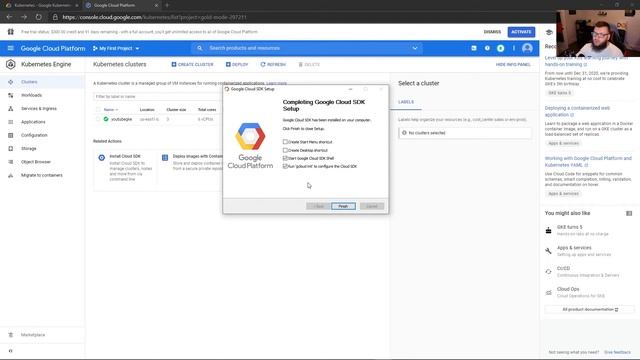Uncheck Run 'gcloud init' to configure option
This screenshot has width=640, height=360.
[x=285, y=166]
